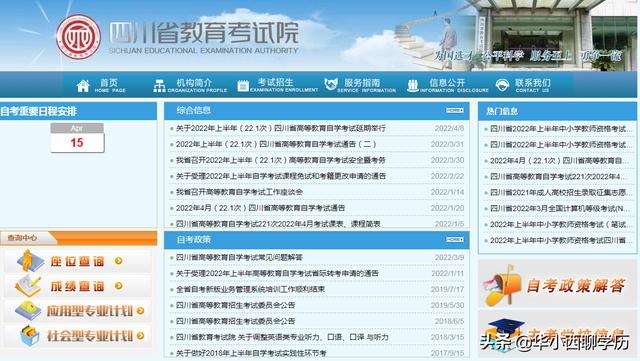
Task: Open the 考试招生 navigation menu
Action: [x=284, y=85]
